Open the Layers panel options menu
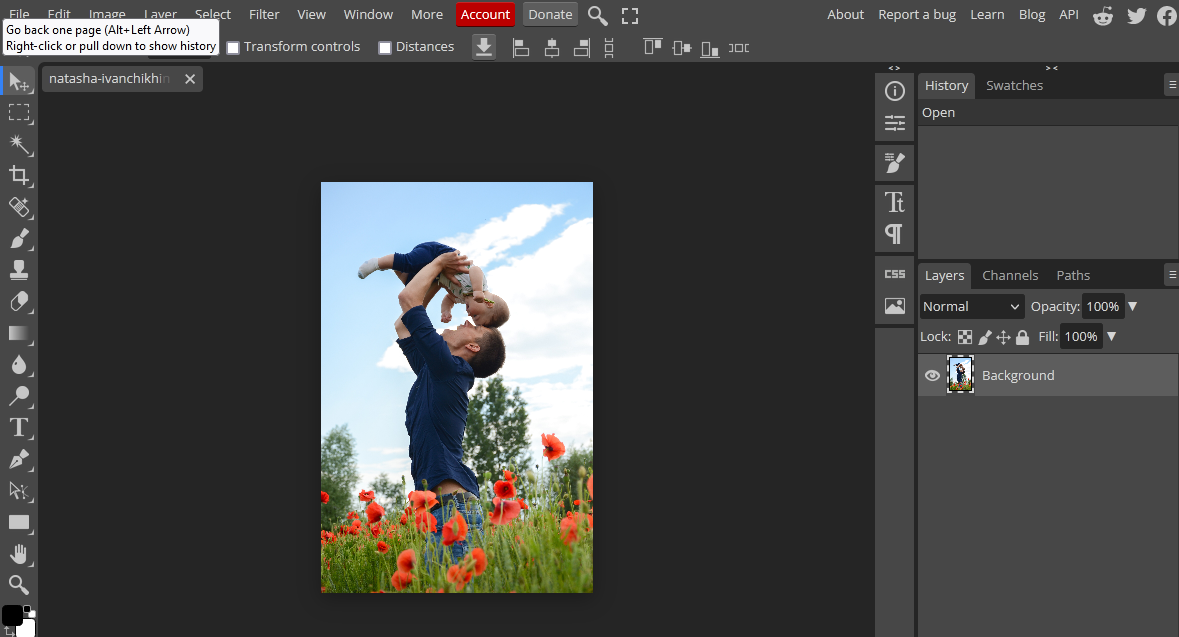This screenshot has width=1179, height=637. (1172, 275)
